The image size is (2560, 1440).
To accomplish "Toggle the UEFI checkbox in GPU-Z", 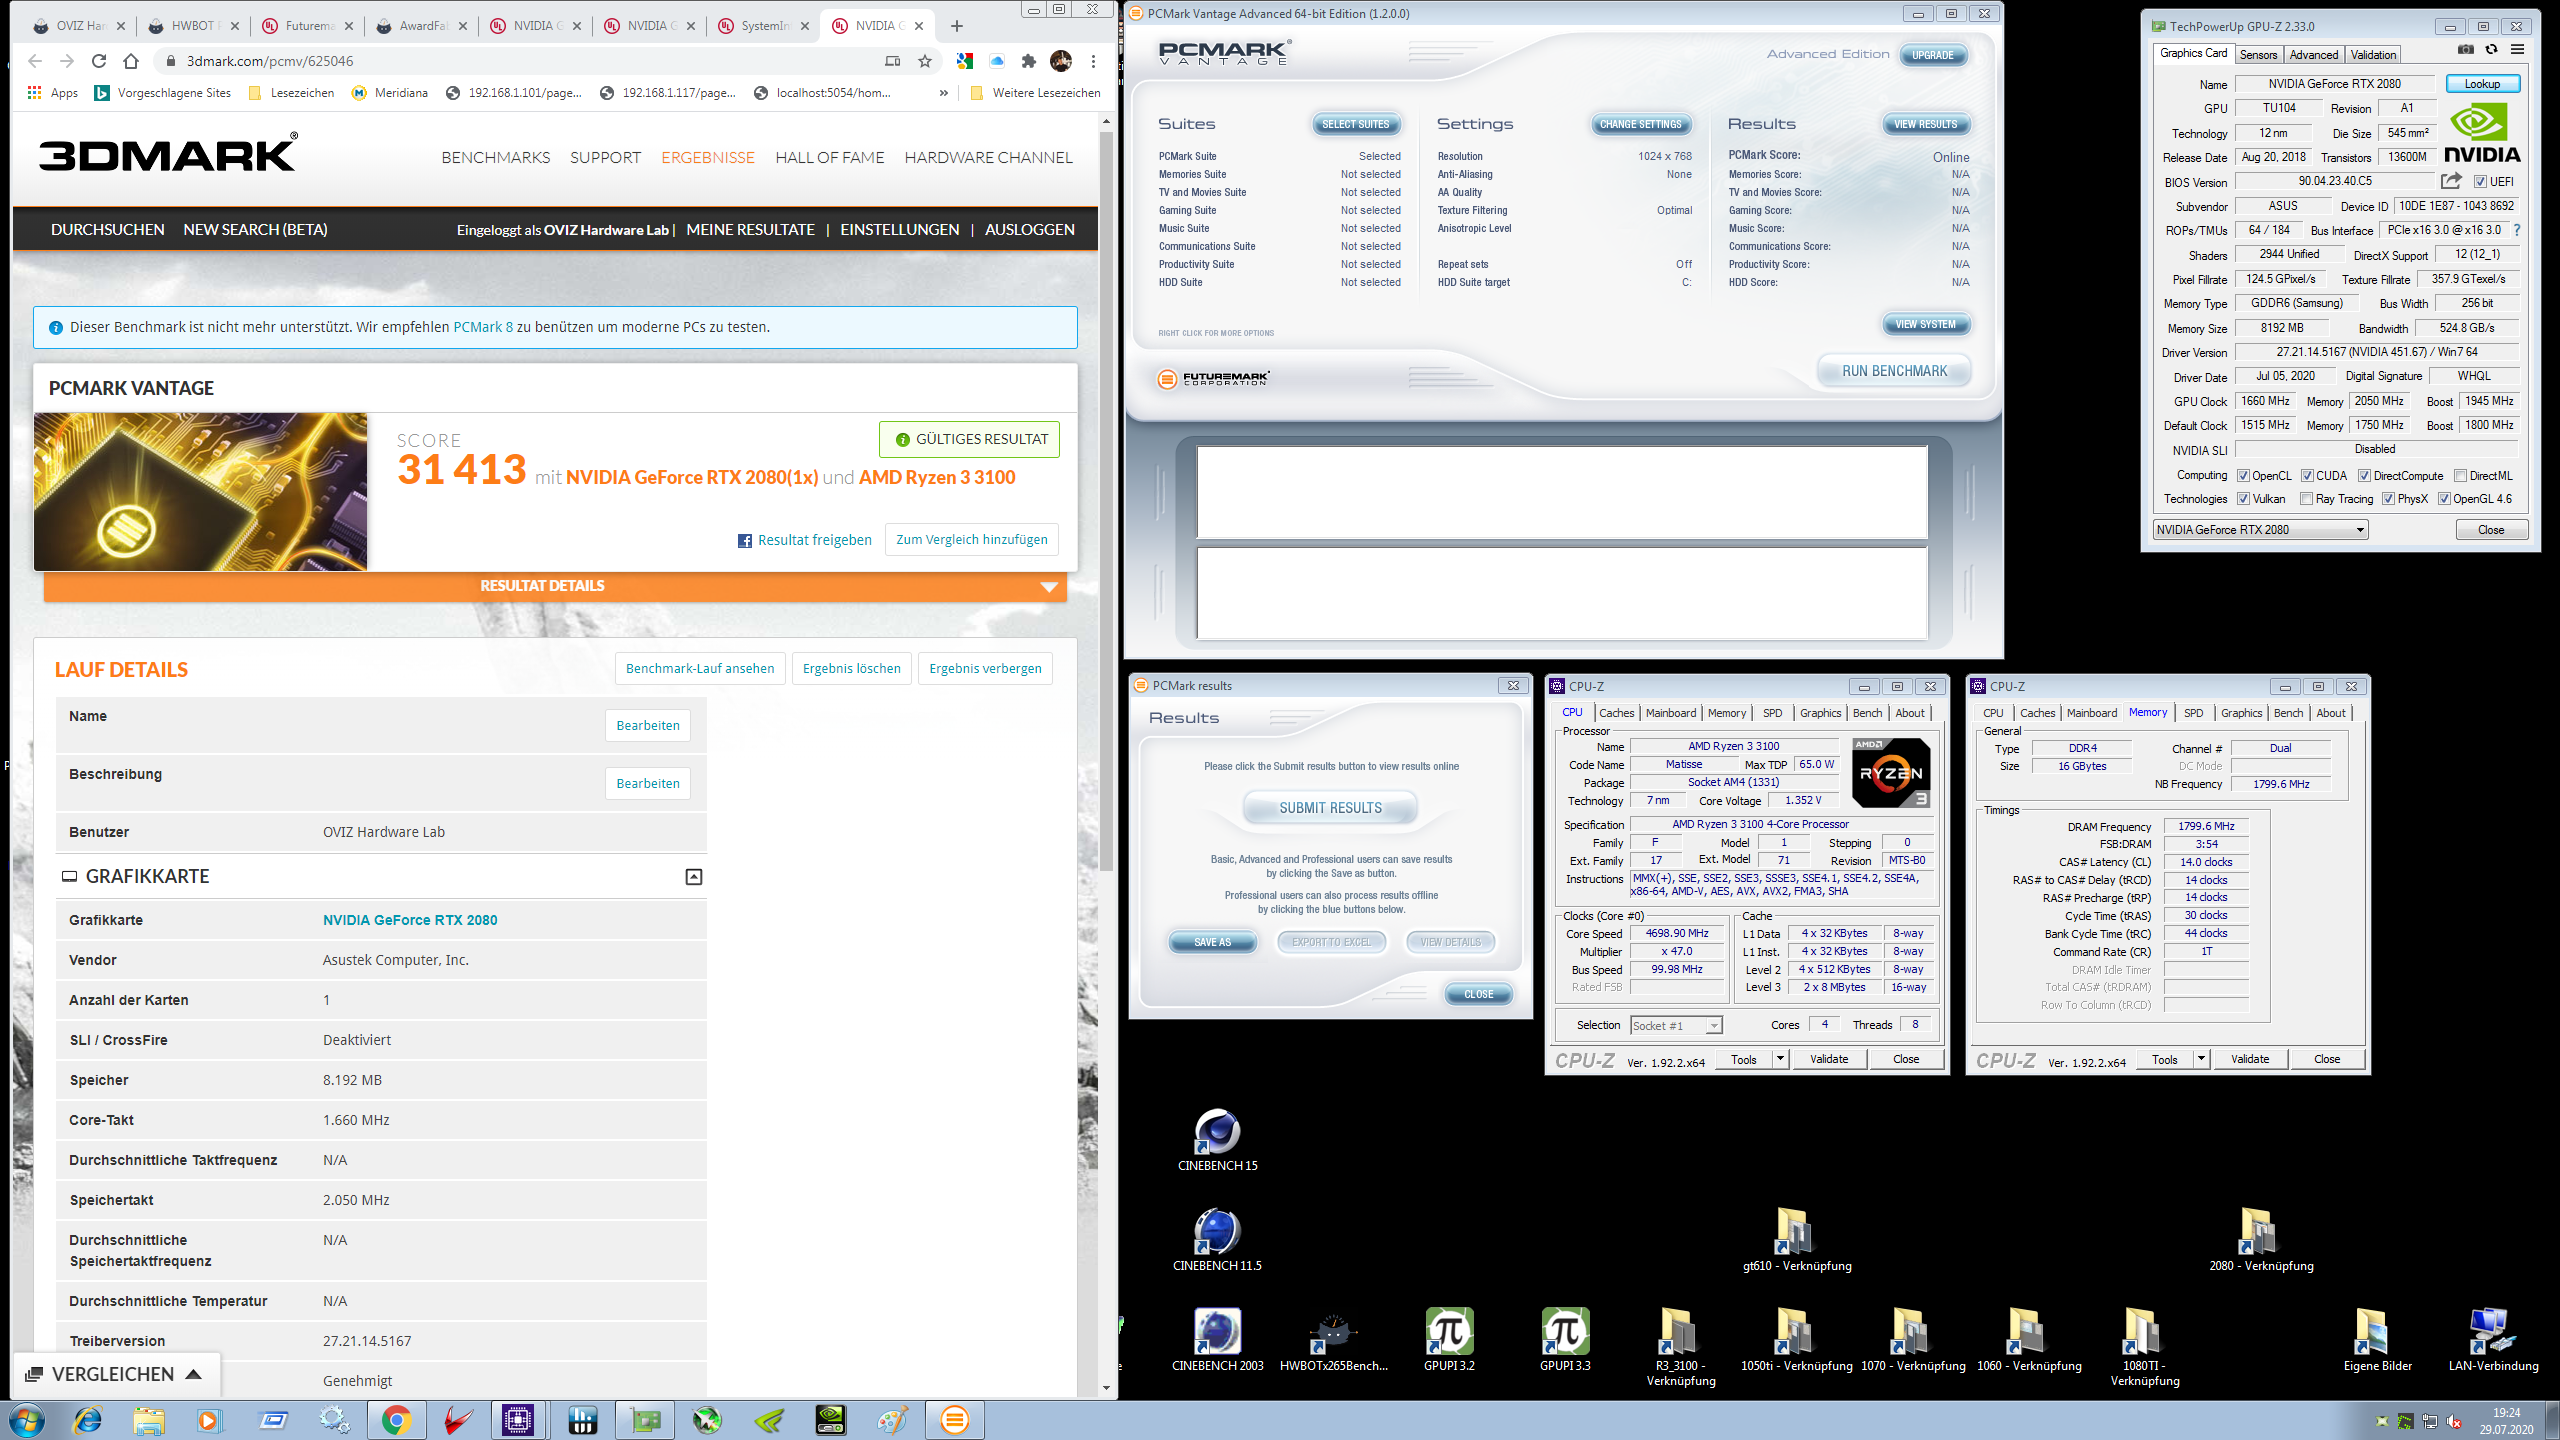I will 2480,181.
